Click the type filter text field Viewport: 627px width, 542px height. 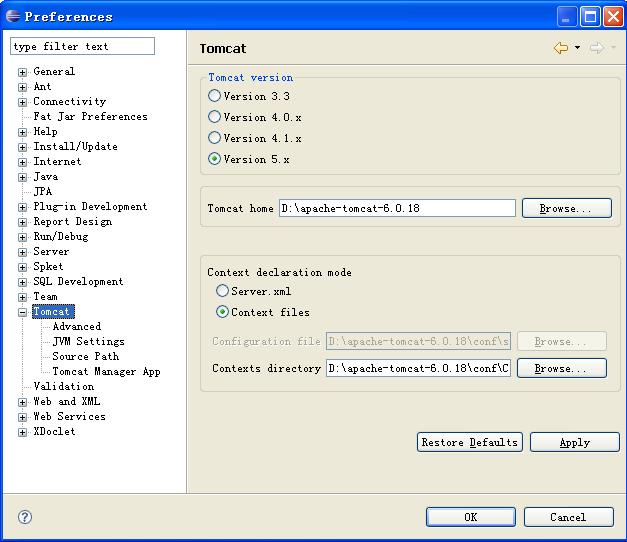(82, 46)
